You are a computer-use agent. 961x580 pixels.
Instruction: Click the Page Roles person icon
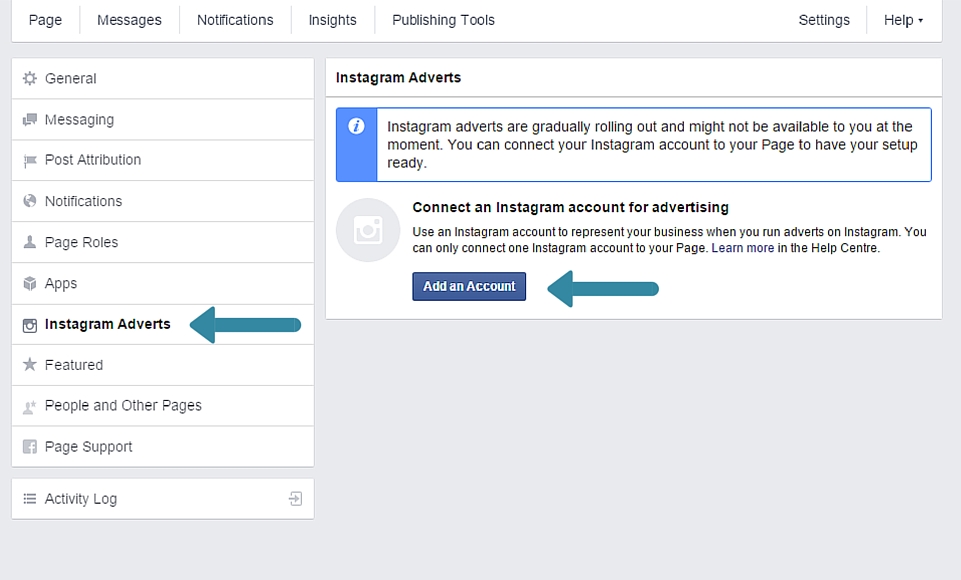pyautogui.click(x=29, y=242)
